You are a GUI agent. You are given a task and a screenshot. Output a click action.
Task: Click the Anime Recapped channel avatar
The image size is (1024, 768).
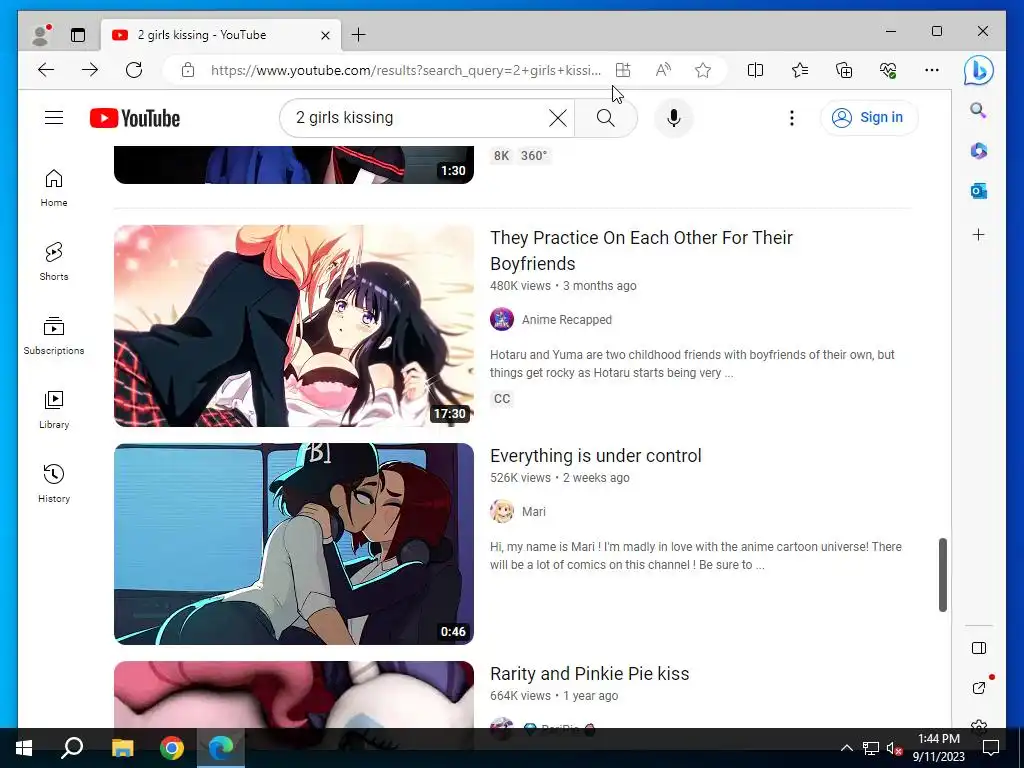(x=502, y=319)
